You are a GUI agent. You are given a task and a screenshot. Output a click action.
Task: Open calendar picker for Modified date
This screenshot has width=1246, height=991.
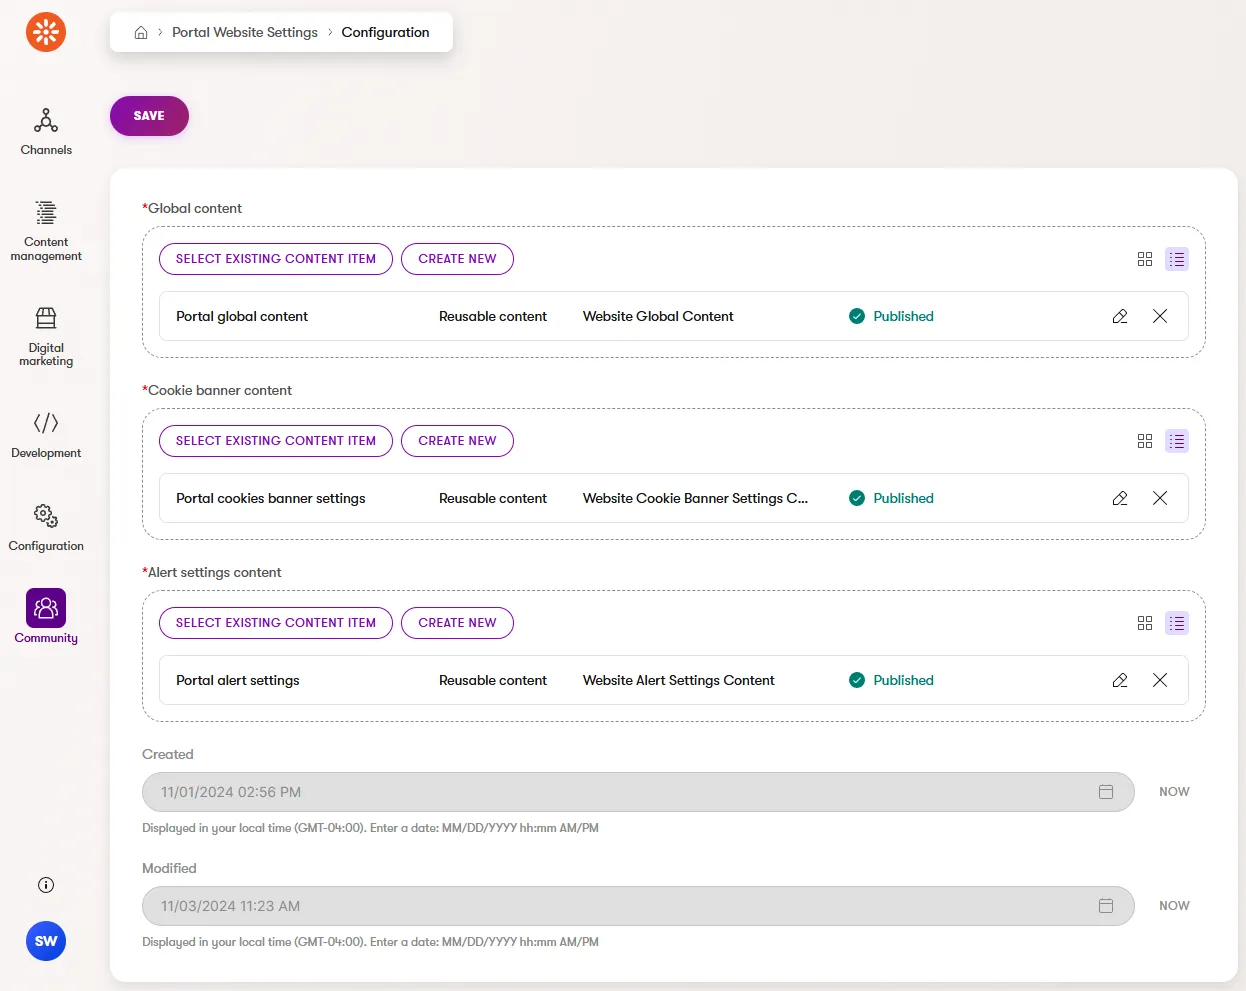pyautogui.click(x=1106, y=906)
